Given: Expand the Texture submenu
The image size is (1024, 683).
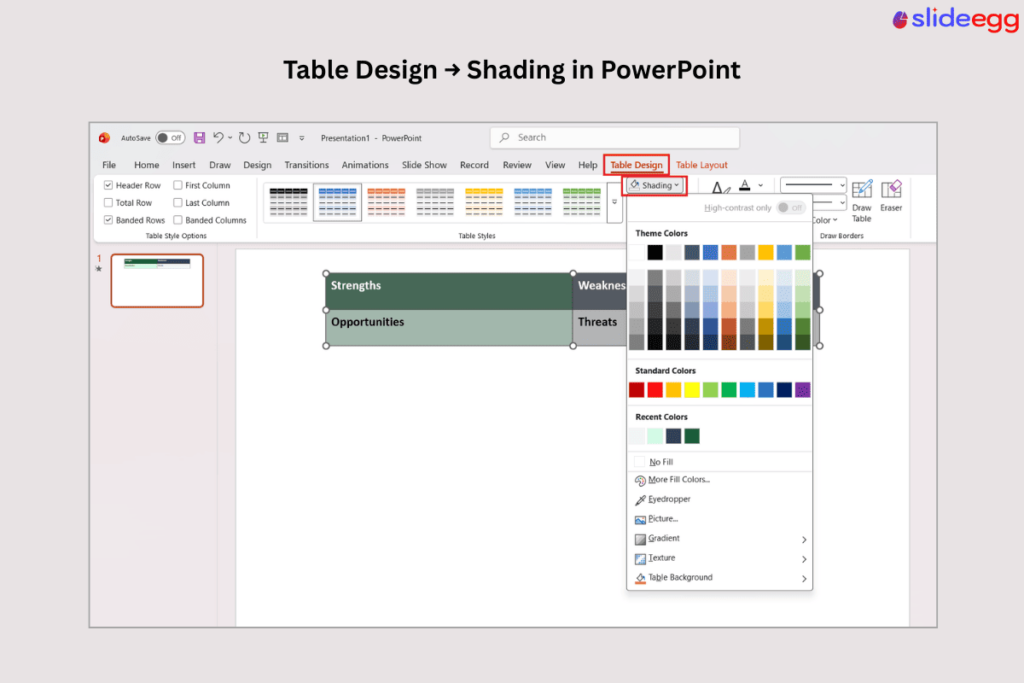Looking at the screenshot, I should (x=804, y=559).
